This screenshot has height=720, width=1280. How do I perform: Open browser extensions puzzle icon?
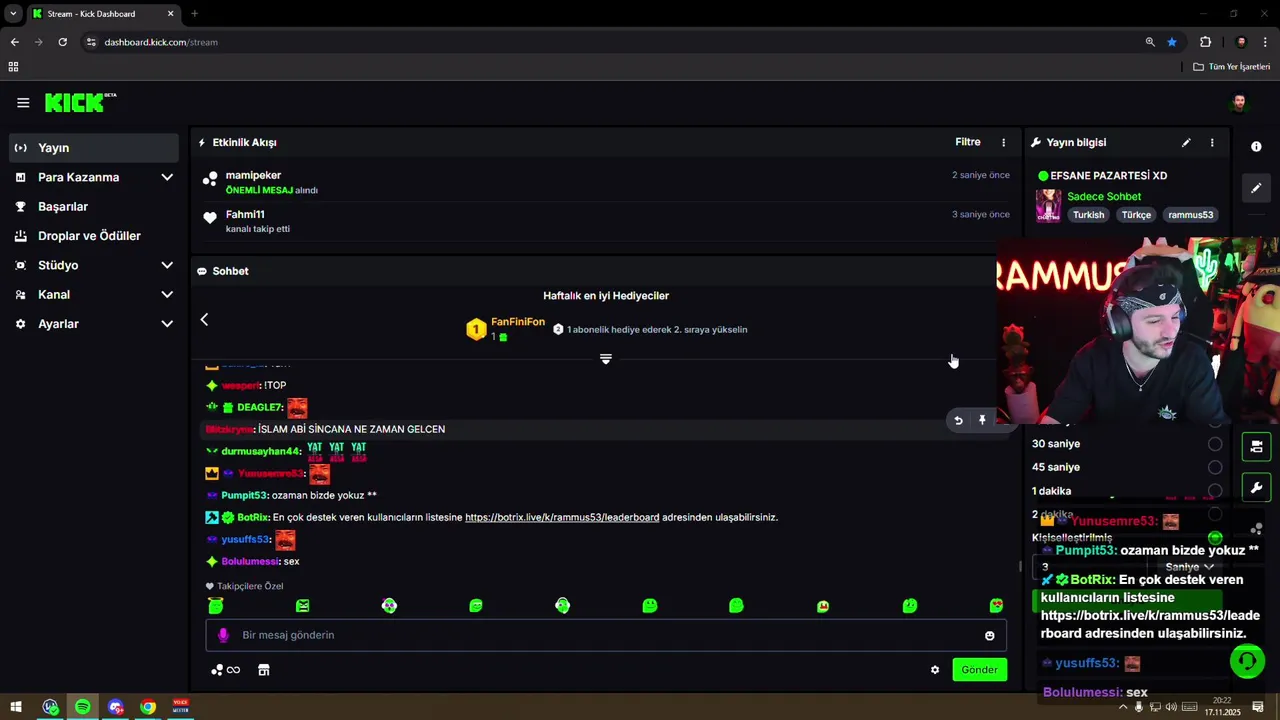[x=1205, y=42]
